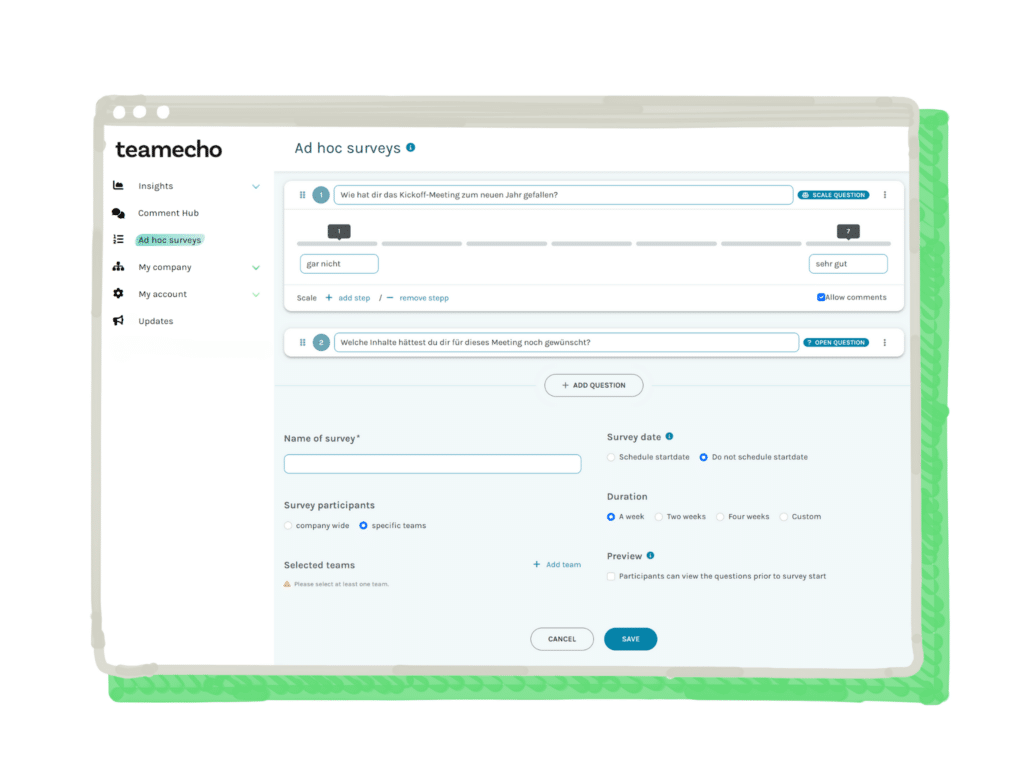Click the Updates megaphone icon
This screenshot has height=768, width=1024.
(118, 321)
